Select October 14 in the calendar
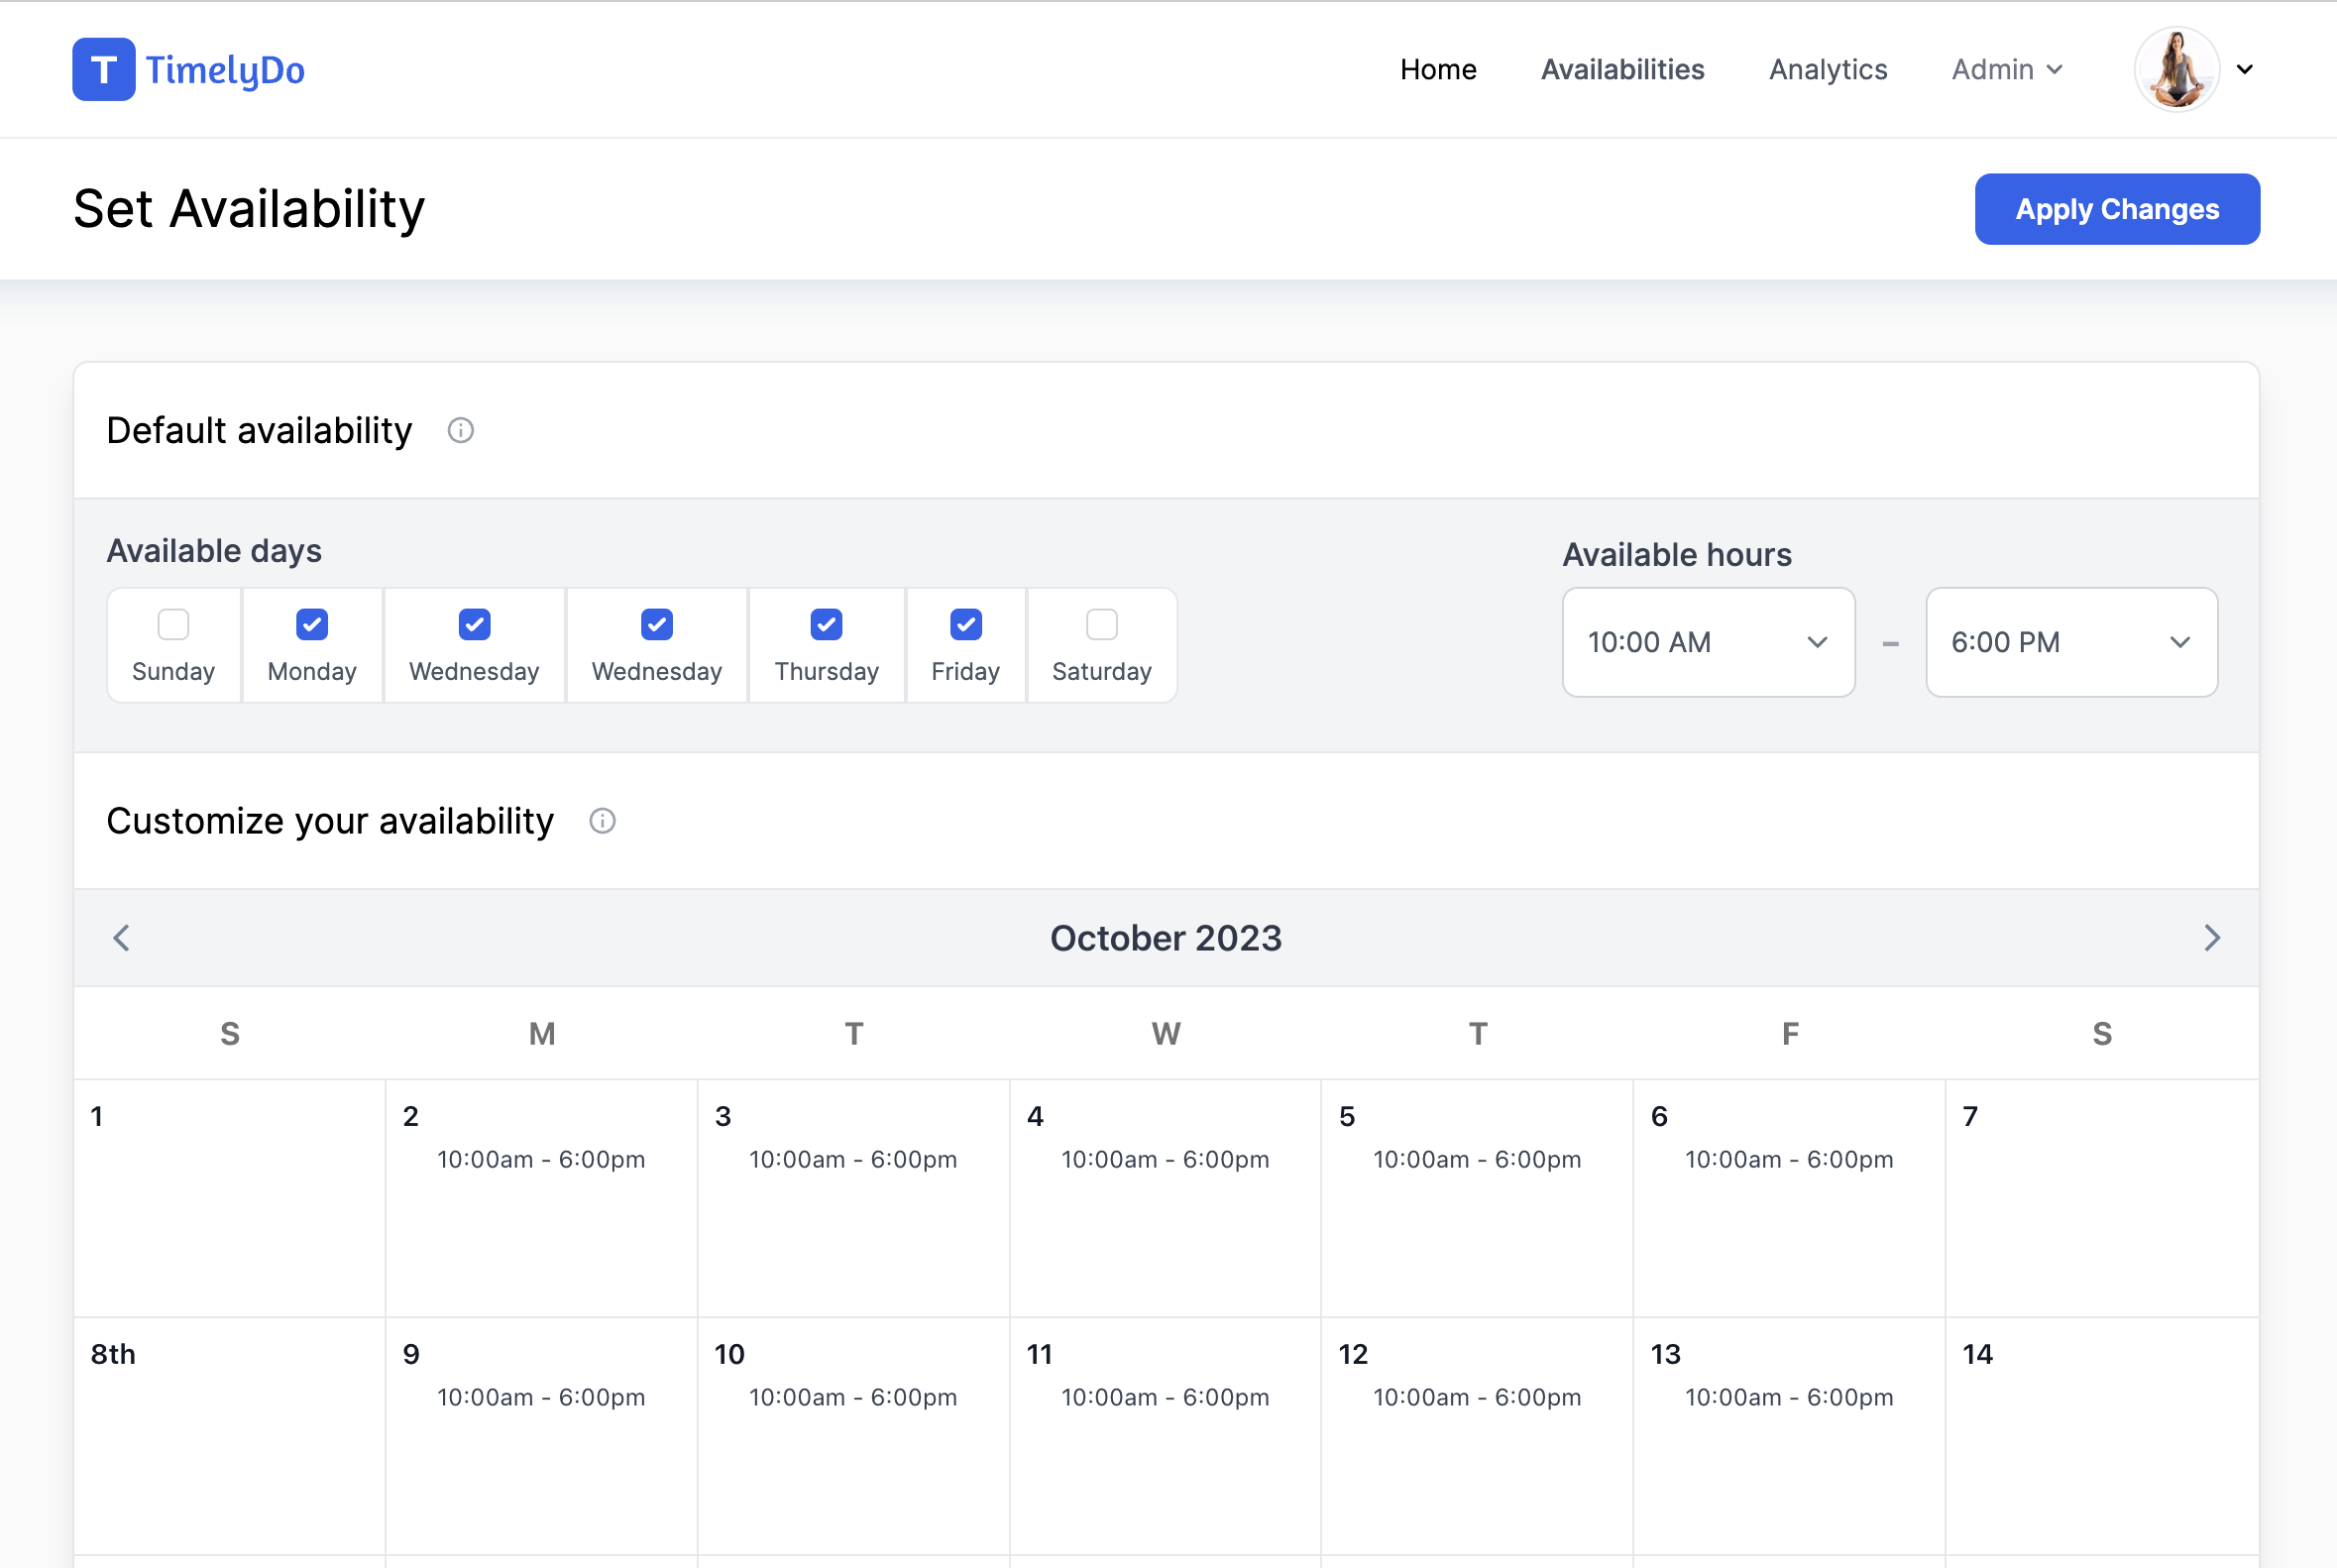Screen dimensions: 2337x1568 [x=2102, y=1436]
